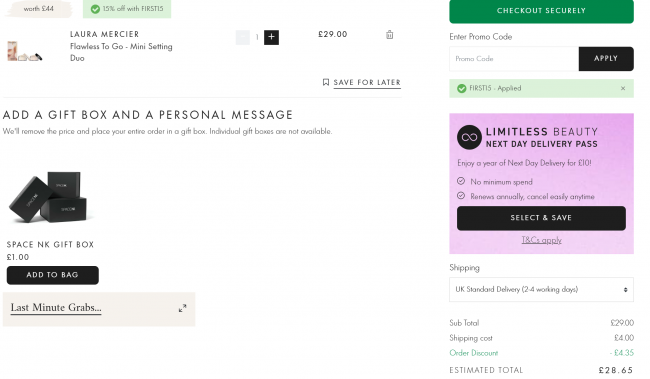The image size is (650, 379).
Task: Click the Limitless Beauty infinity logo
Action: [x=469, y=137]
